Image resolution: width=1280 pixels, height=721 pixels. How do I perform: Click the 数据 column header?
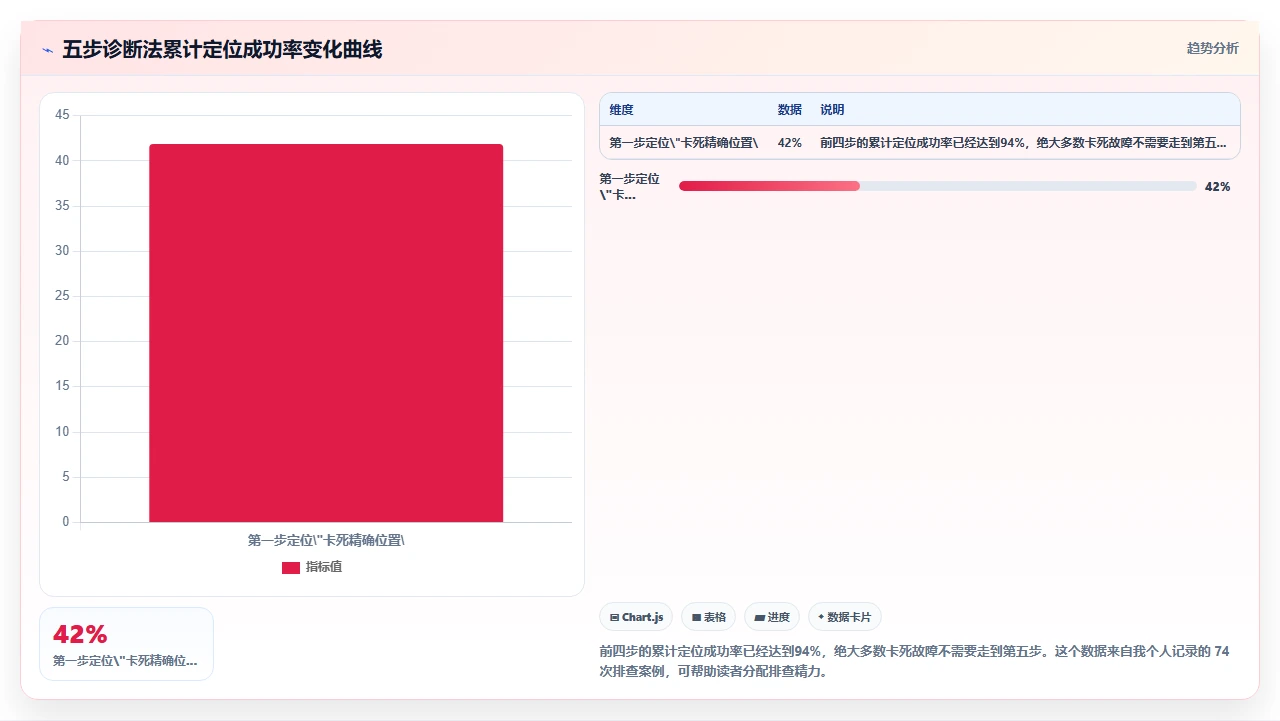(789, 110)
